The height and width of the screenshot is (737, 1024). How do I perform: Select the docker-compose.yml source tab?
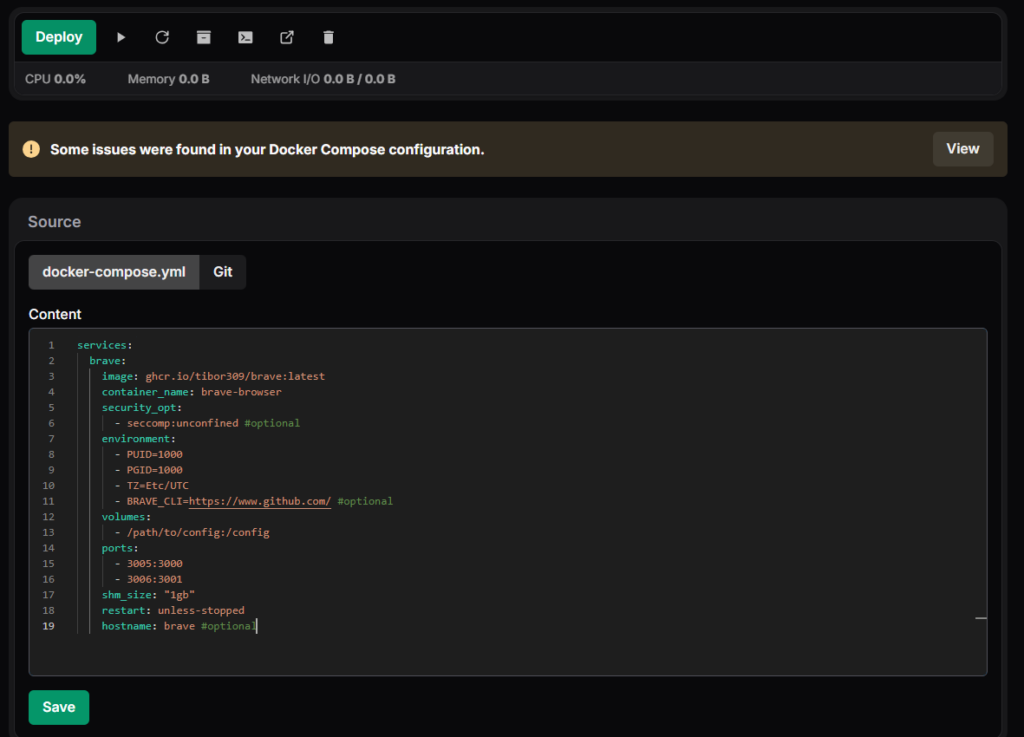pyautogui.click(x=114, y=272)
